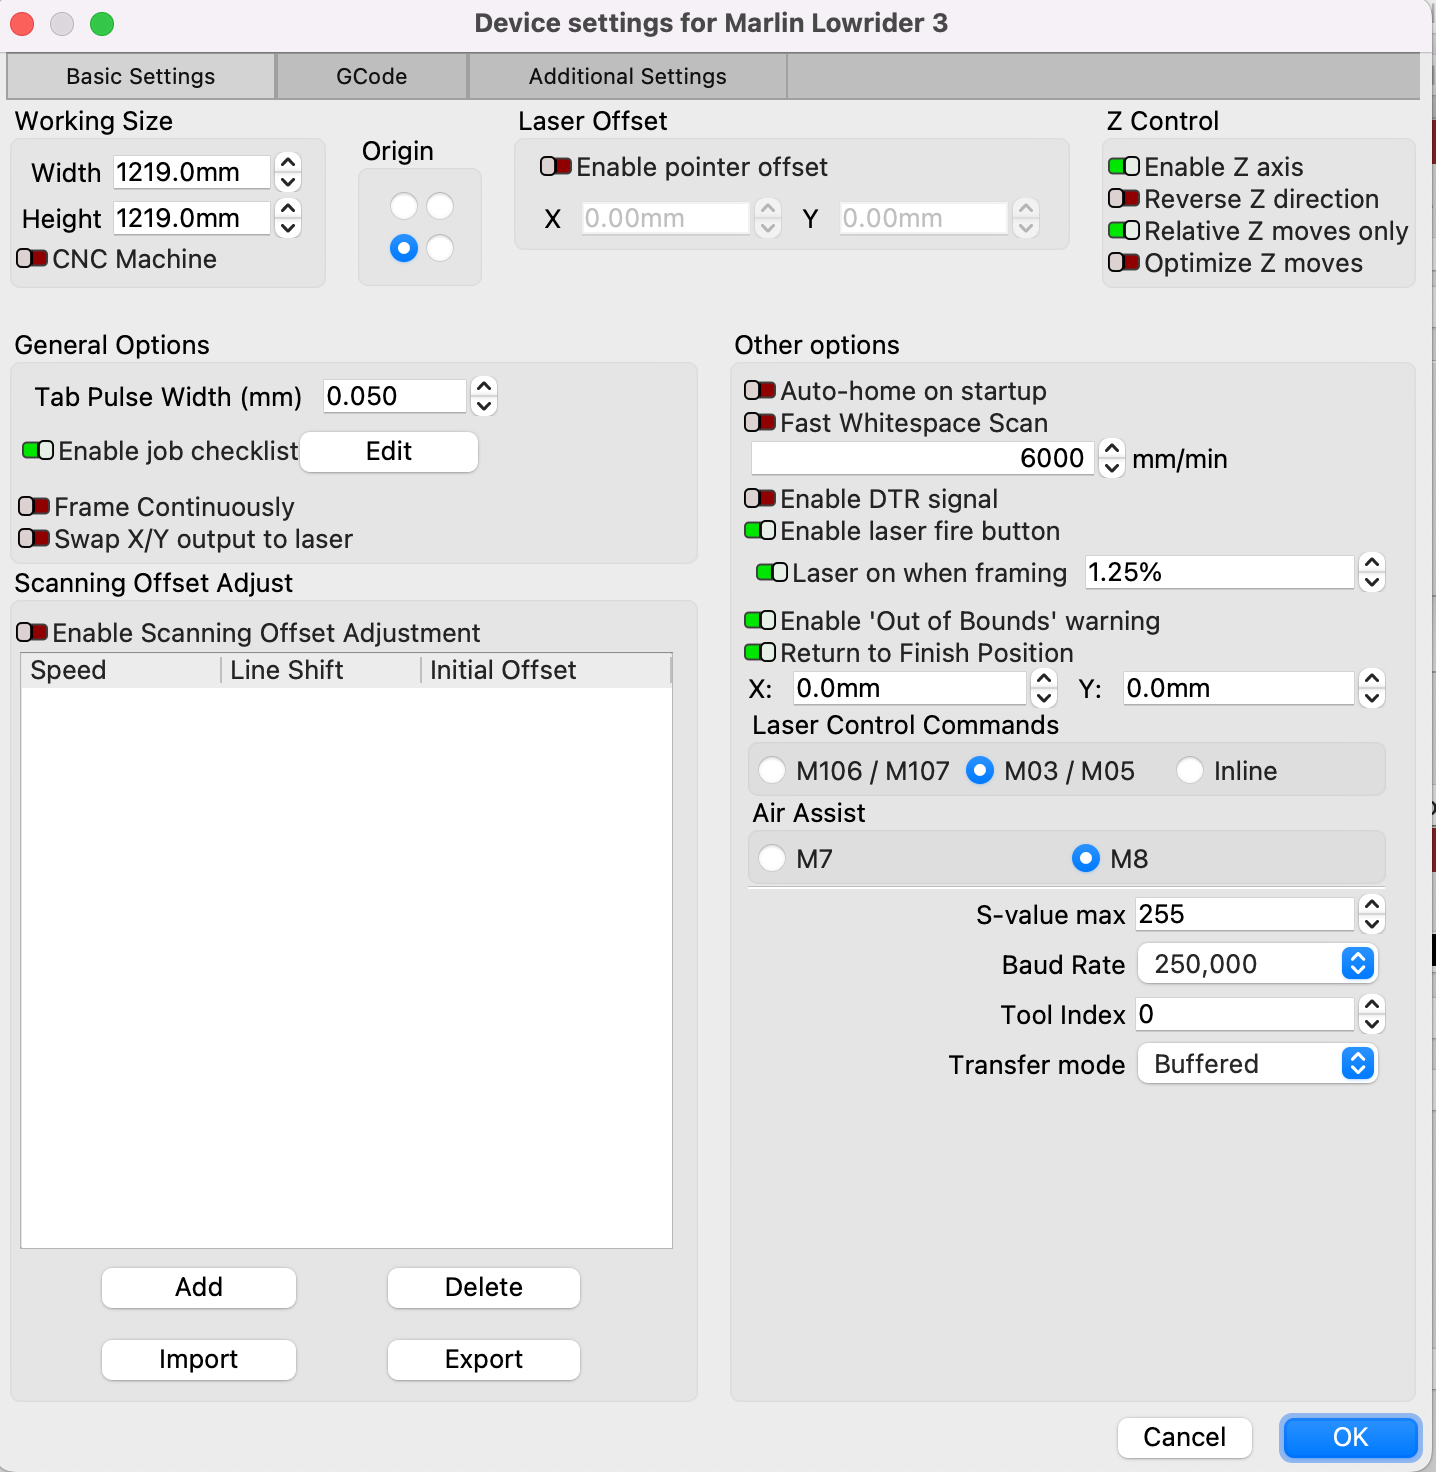Select top-right origin radio button
Image resolution: width=1436 pixels, height=1472 pixels.
[440, 206]
